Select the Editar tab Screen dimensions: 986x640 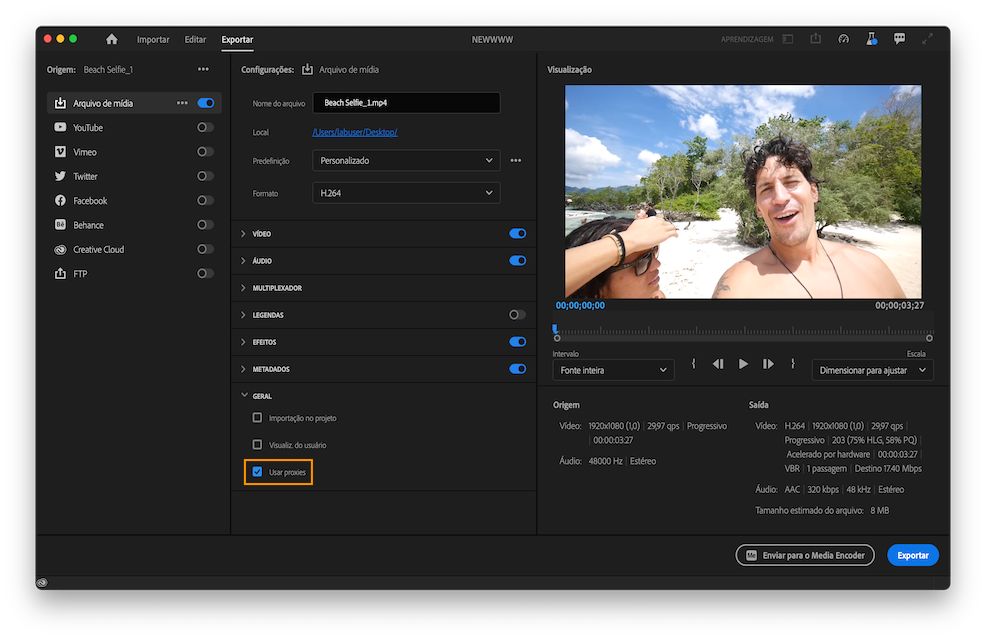(195, 39)
